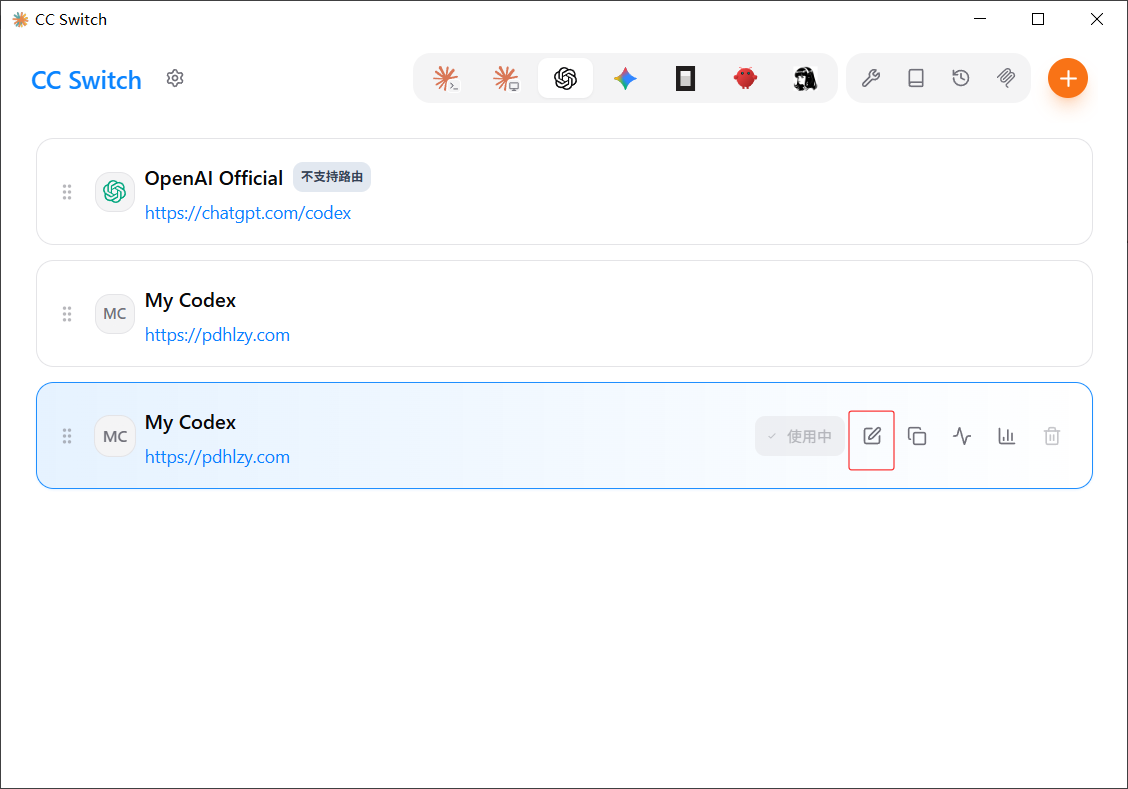Add a new provider with orange plus button
This screenshot has height=789, width=1128.
coord(1068,78)
